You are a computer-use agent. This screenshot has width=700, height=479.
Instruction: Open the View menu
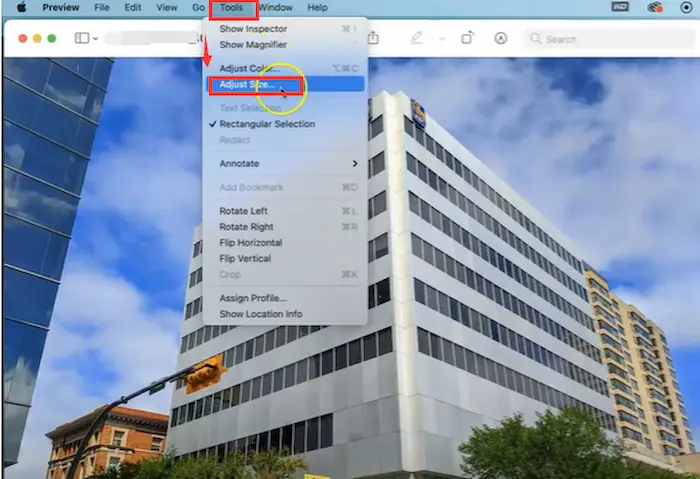click(167, 8)
